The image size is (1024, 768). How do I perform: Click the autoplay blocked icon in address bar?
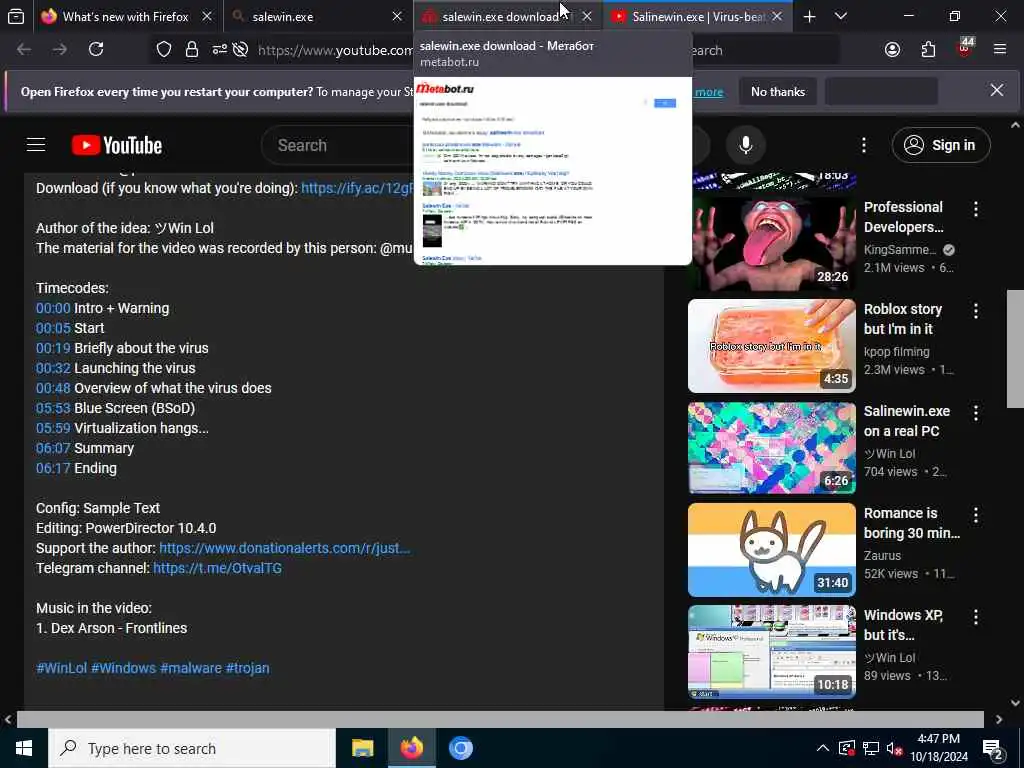pyautogui.click(x=240, y=50)
